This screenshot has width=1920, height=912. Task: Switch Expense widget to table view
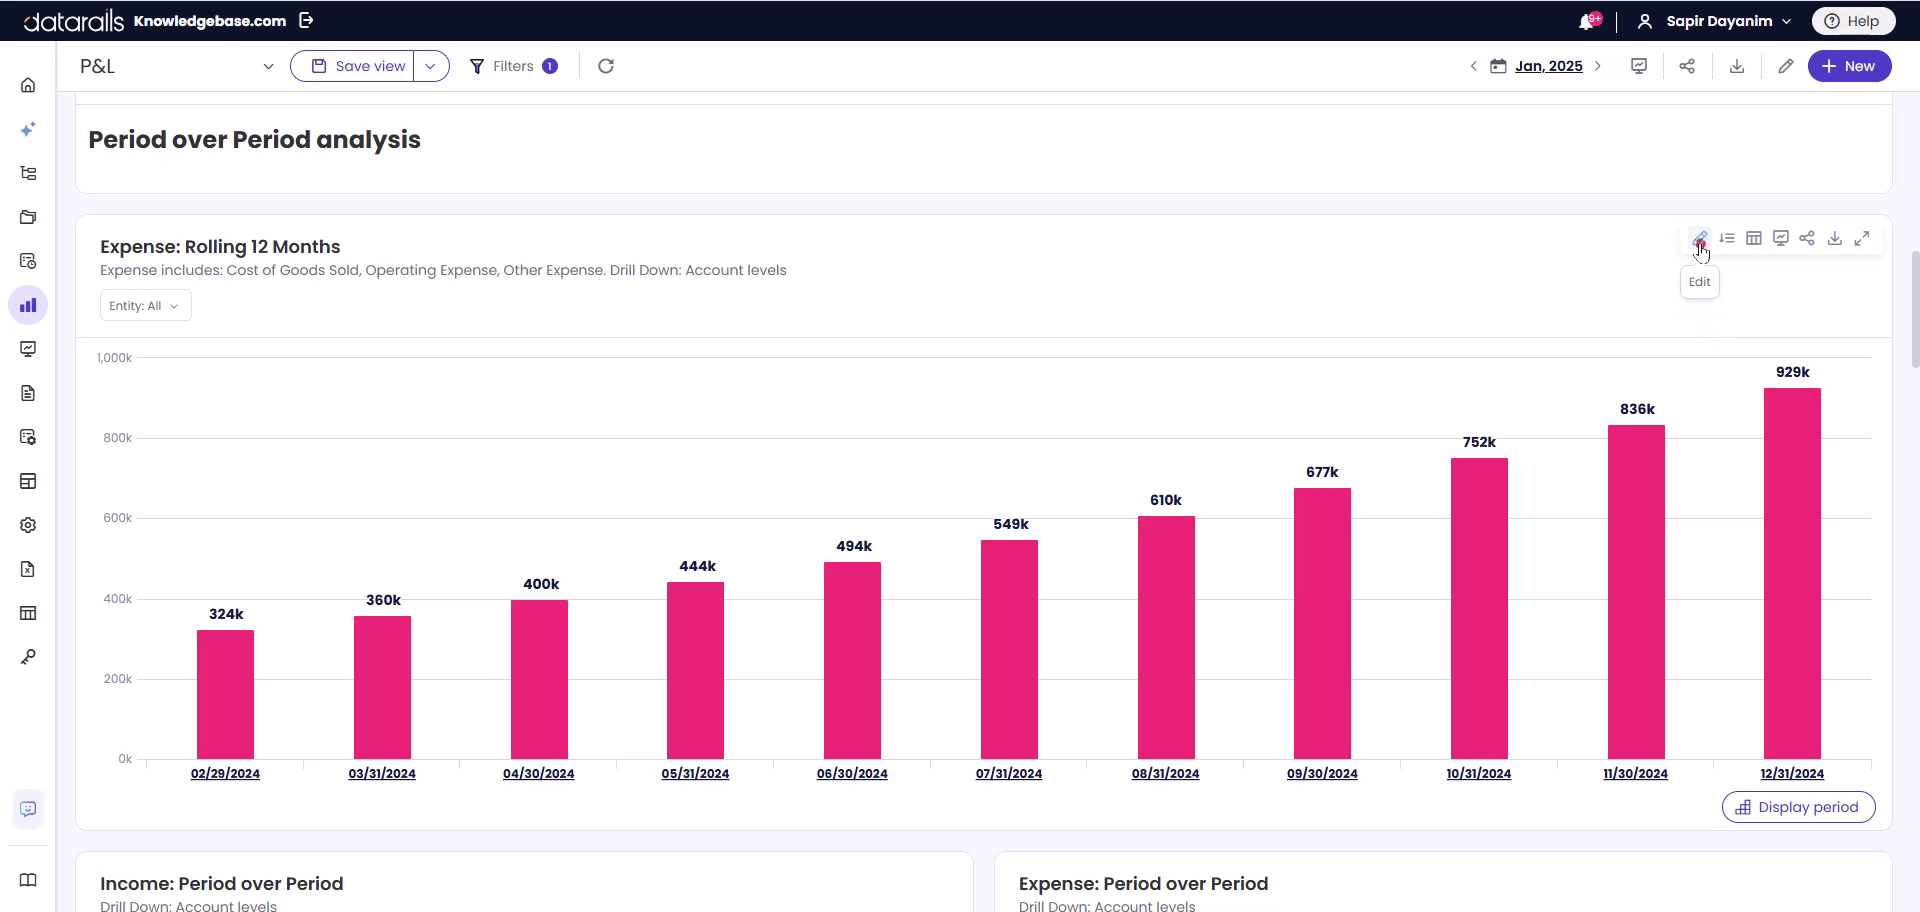coord(1753,238)
